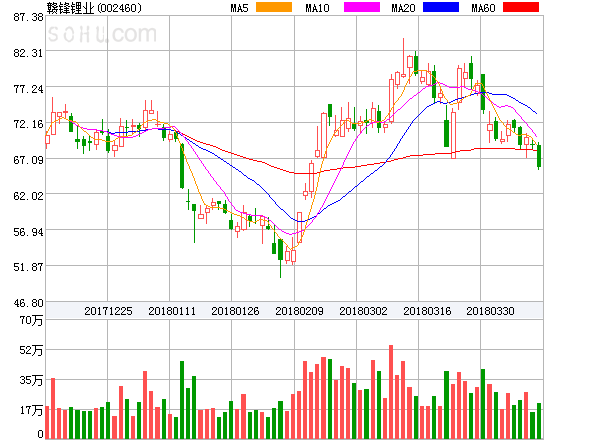Click the last green candlestick on the right
600x440 pixels.
(x=539, y=156)
